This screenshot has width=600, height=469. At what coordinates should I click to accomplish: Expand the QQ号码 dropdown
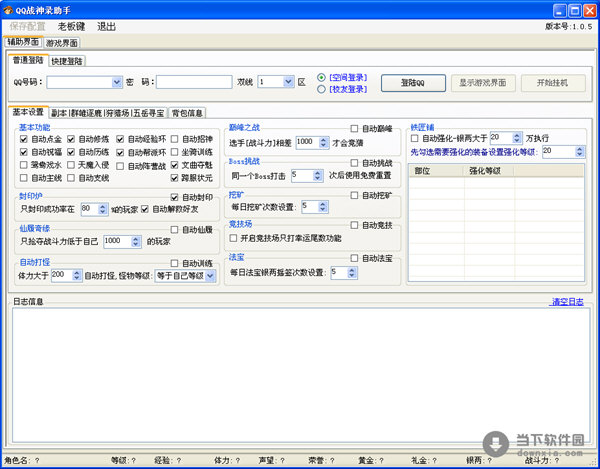[117, 82]
